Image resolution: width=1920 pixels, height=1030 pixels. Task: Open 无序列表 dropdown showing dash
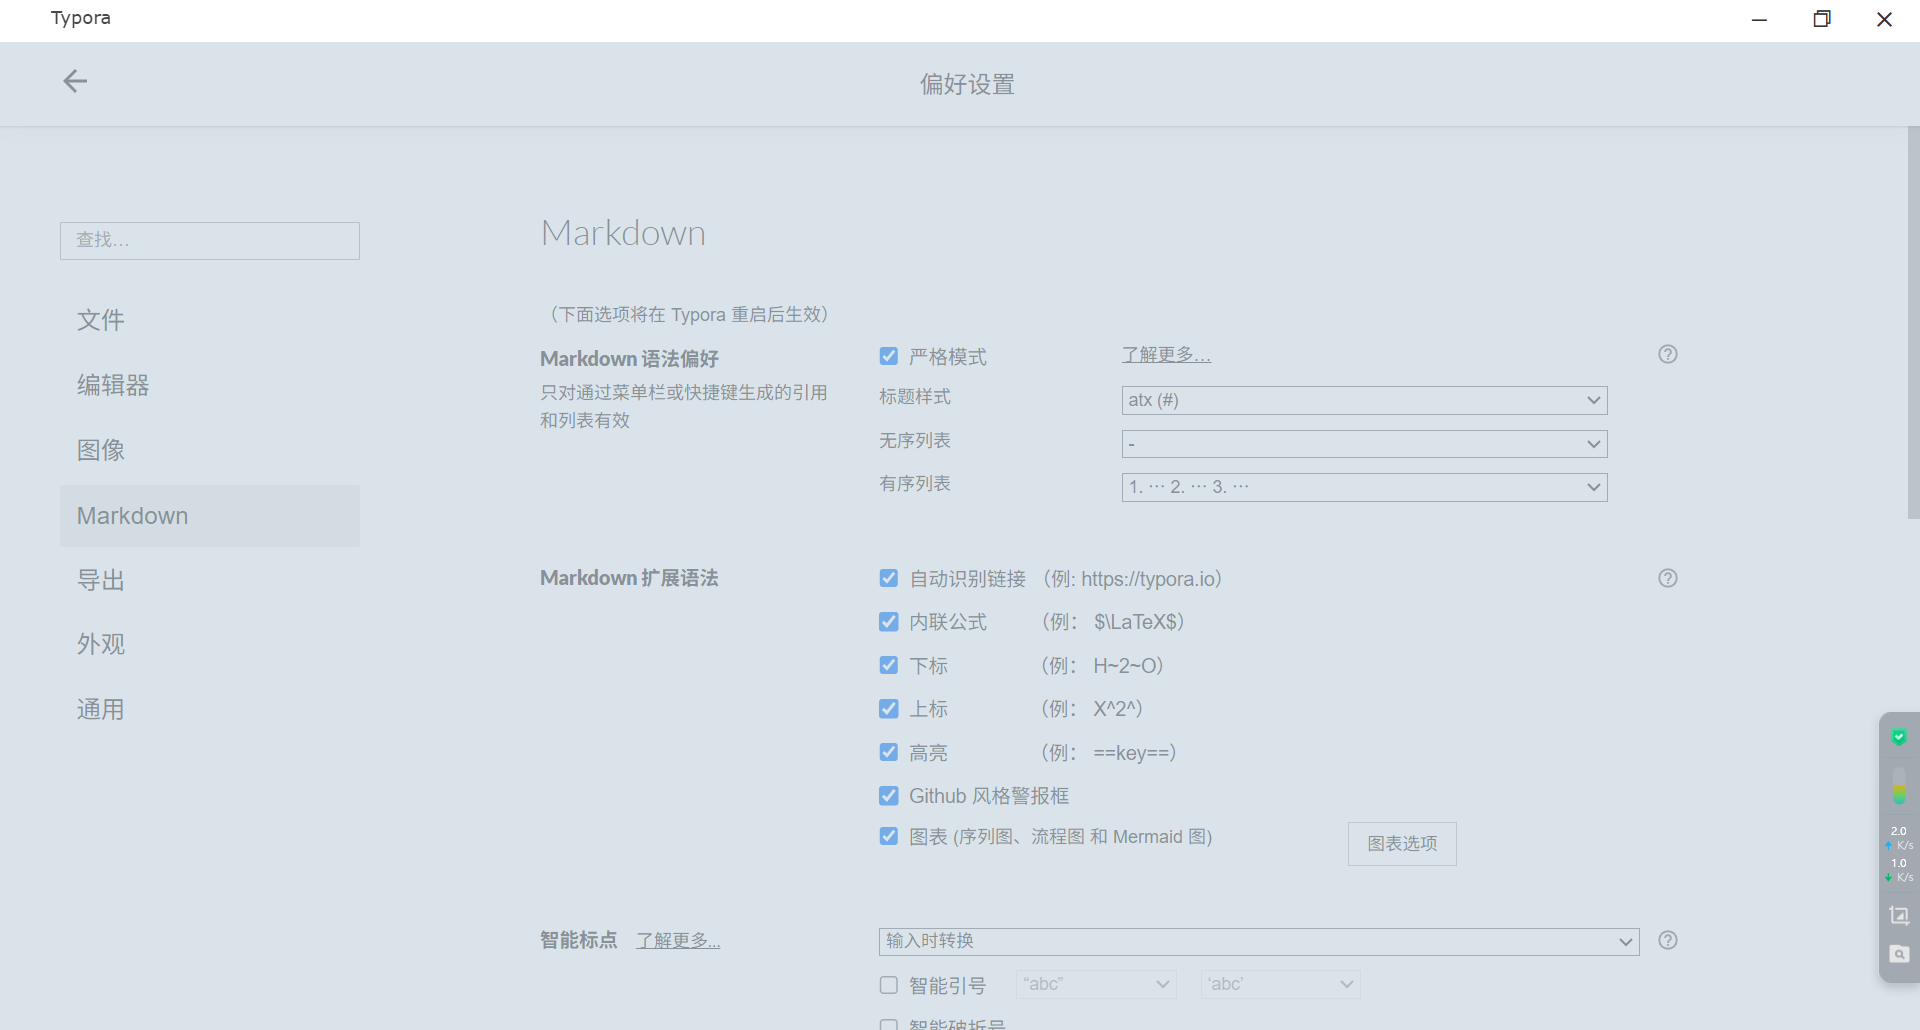pyautogui.click(x=1364, y=444)
